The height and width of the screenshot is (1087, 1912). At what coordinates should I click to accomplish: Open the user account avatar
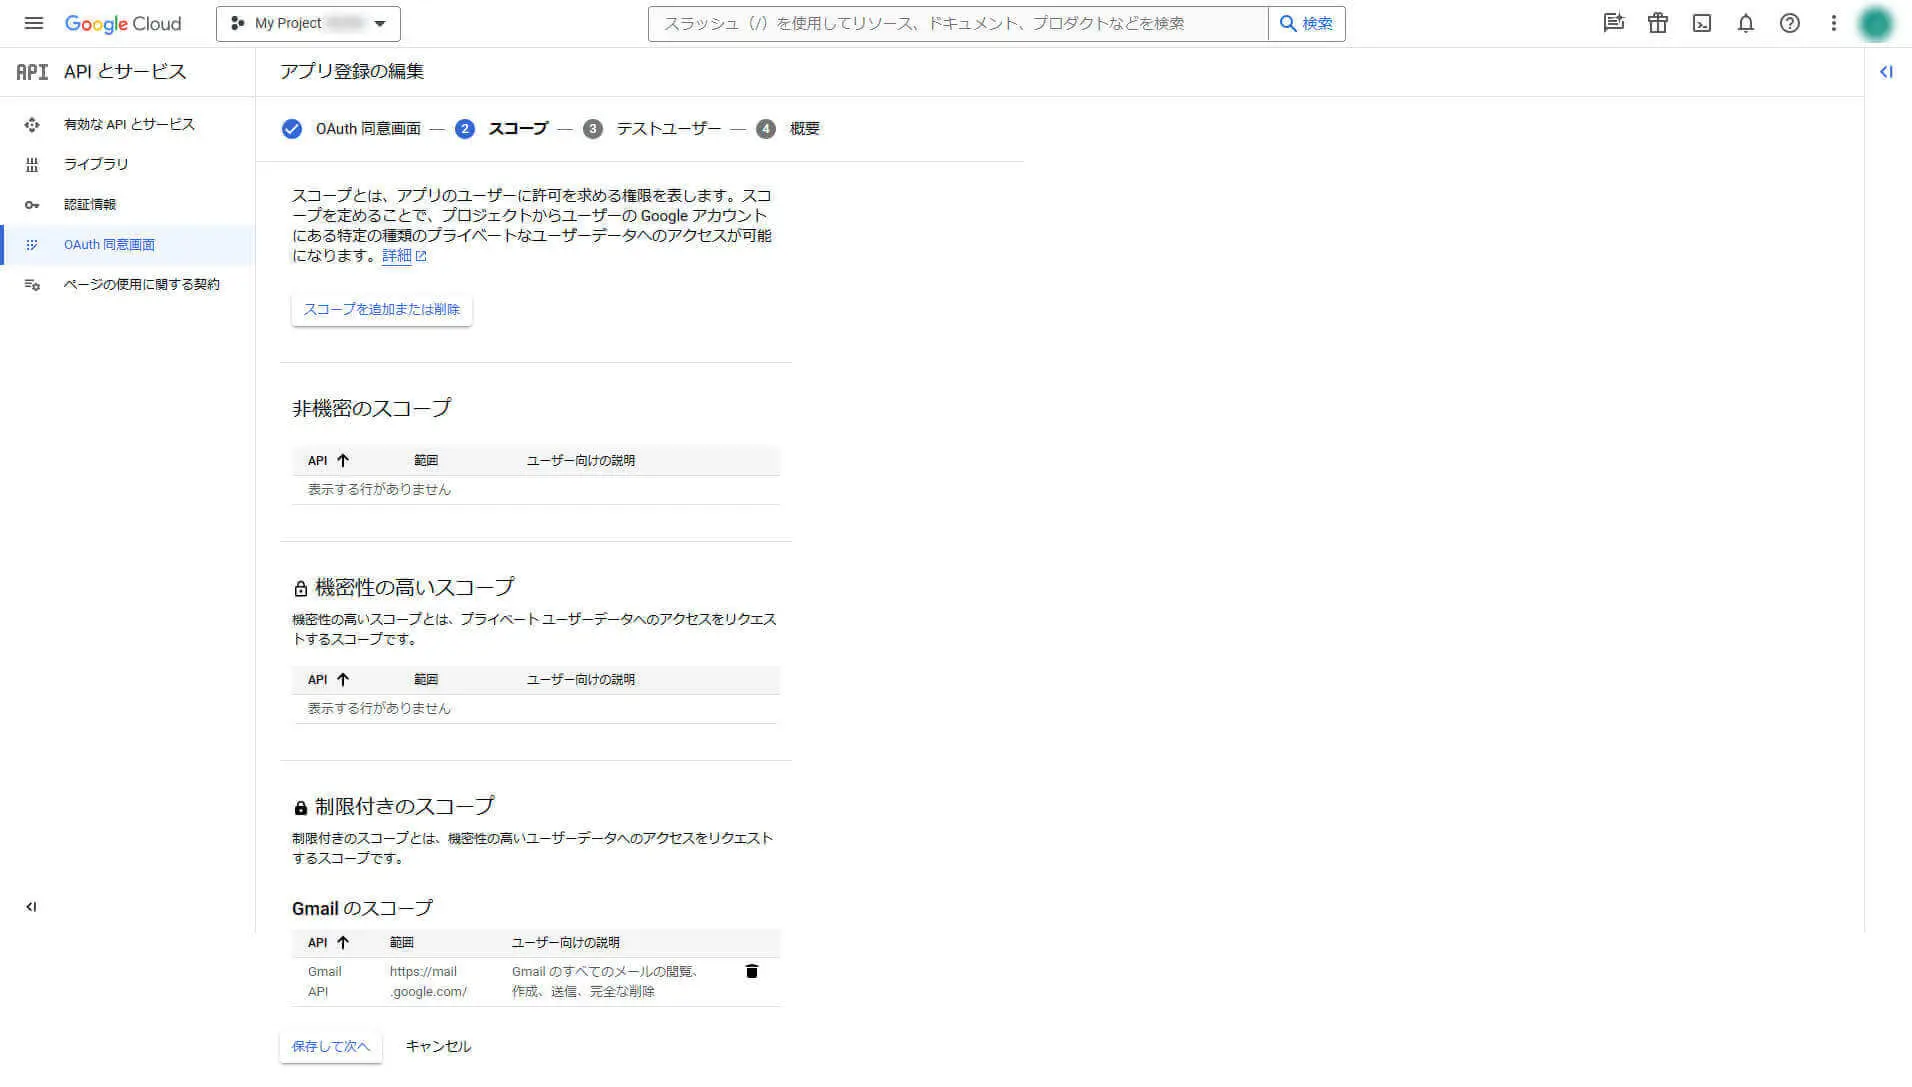point(1876,23)
